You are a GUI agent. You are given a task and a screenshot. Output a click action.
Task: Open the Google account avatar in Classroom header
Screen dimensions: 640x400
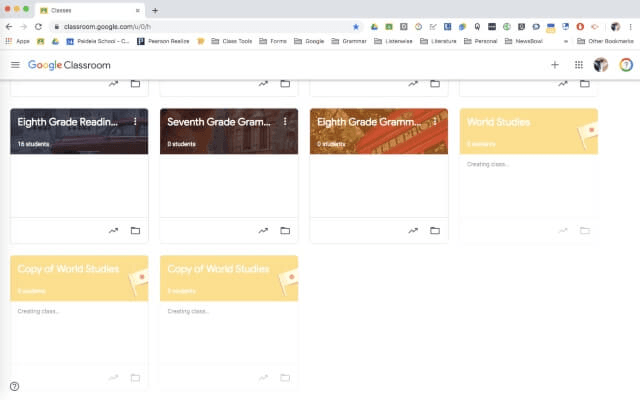point(600,65)
